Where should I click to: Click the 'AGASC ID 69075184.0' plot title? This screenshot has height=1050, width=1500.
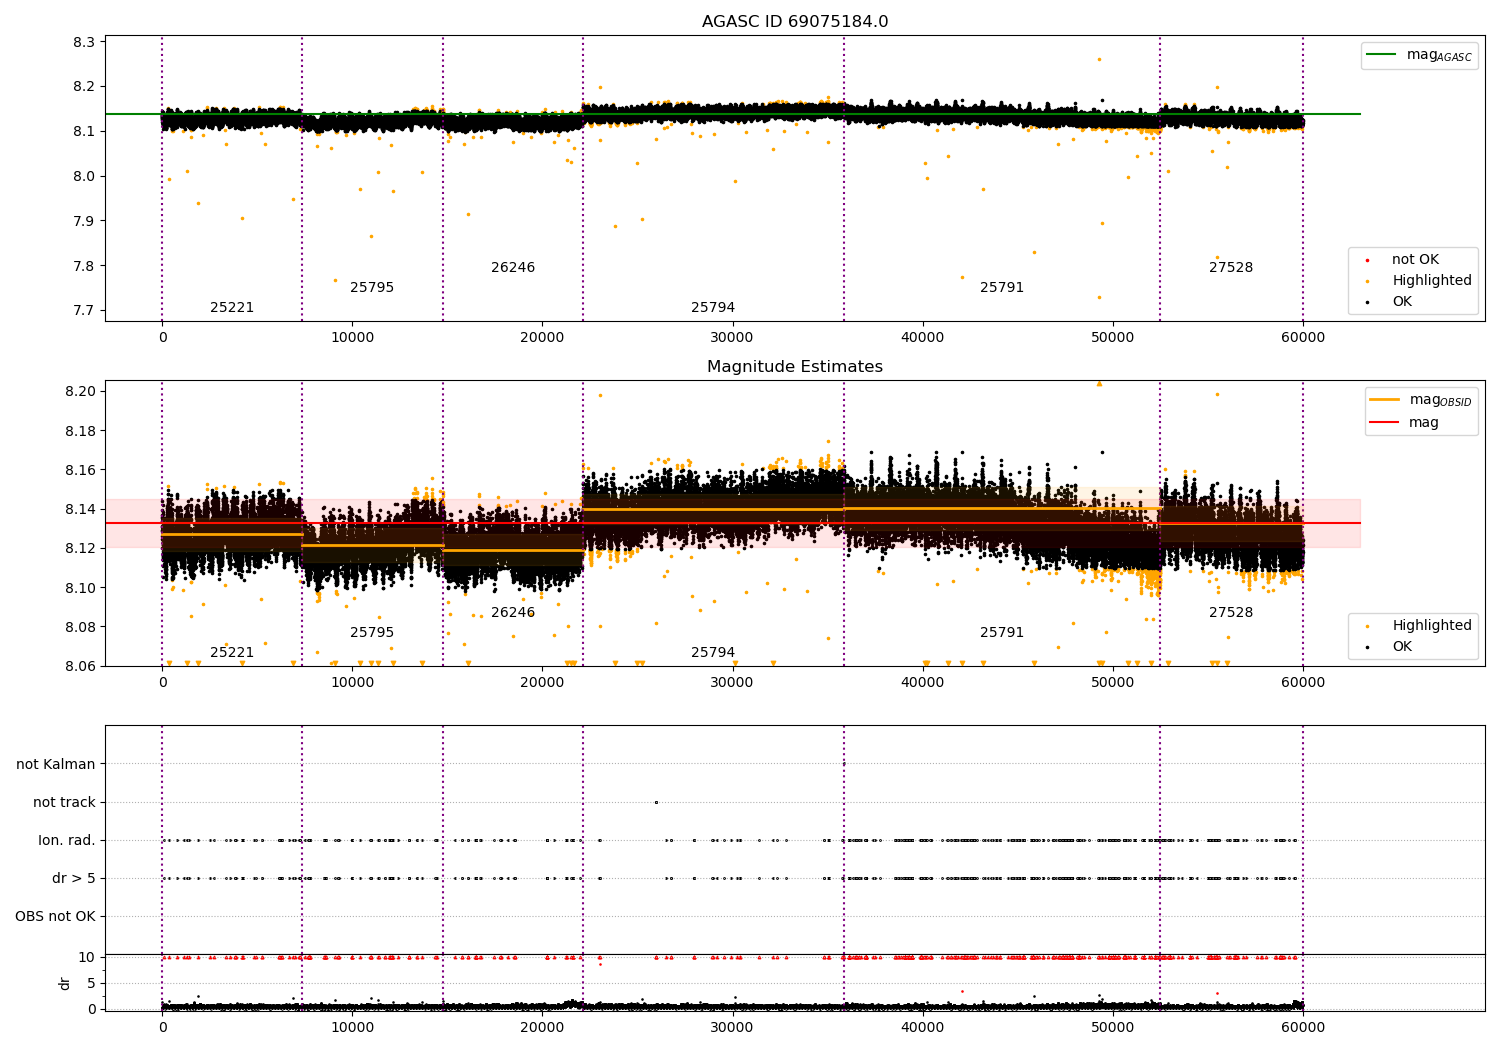[794, 22]
